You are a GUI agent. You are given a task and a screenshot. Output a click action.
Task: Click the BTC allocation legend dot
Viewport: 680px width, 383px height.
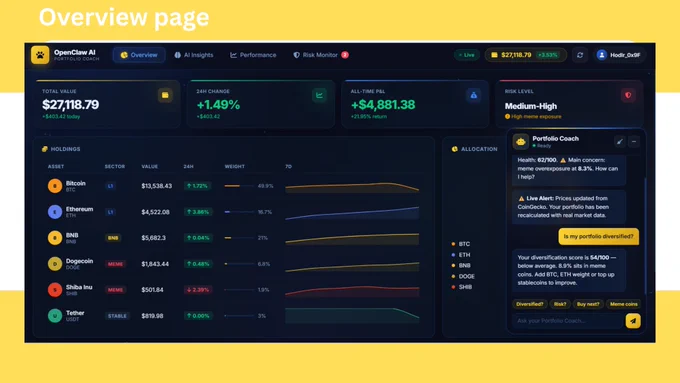(454, 244)
